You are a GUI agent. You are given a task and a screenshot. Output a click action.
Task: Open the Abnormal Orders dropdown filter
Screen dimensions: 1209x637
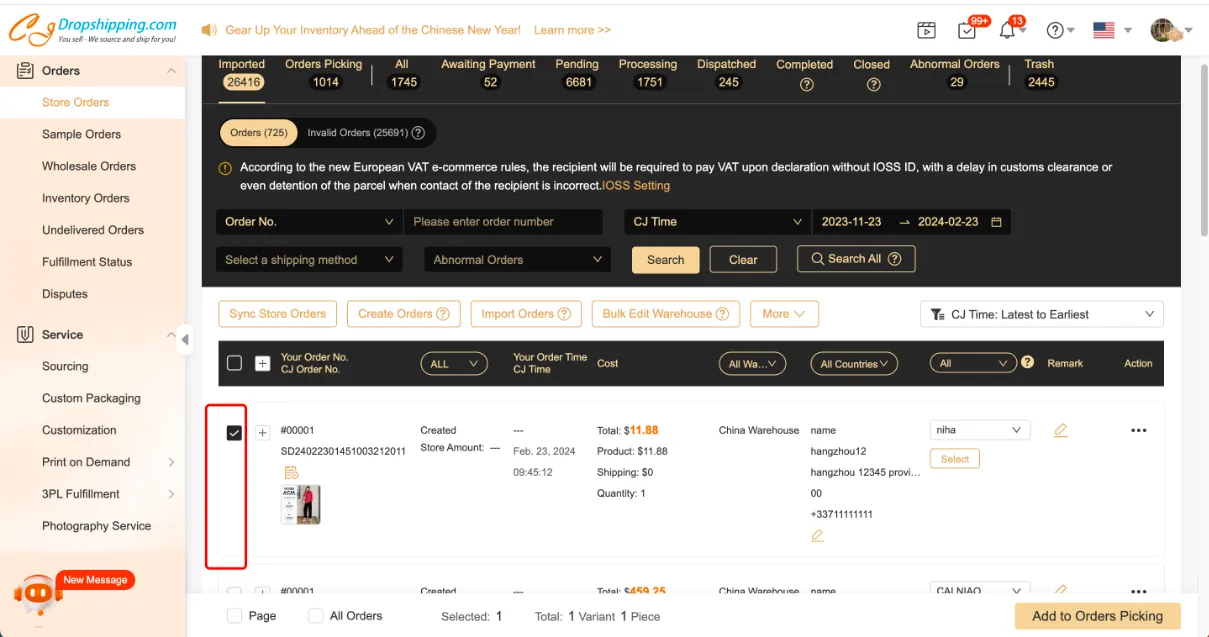click(x=517, y=260)
